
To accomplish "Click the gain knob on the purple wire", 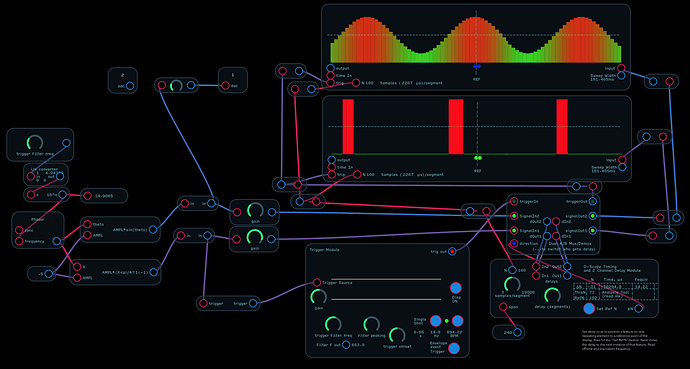I will [254, 237].
